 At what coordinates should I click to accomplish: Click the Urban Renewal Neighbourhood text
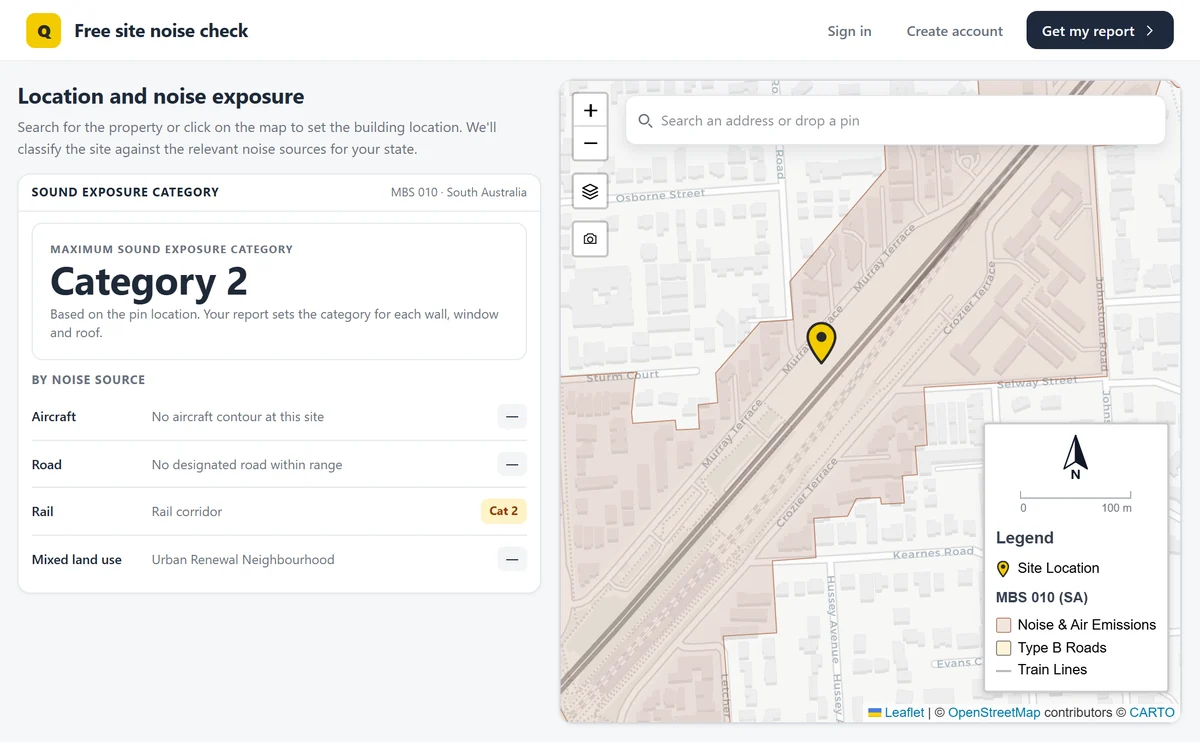click(x=243, y=560)
